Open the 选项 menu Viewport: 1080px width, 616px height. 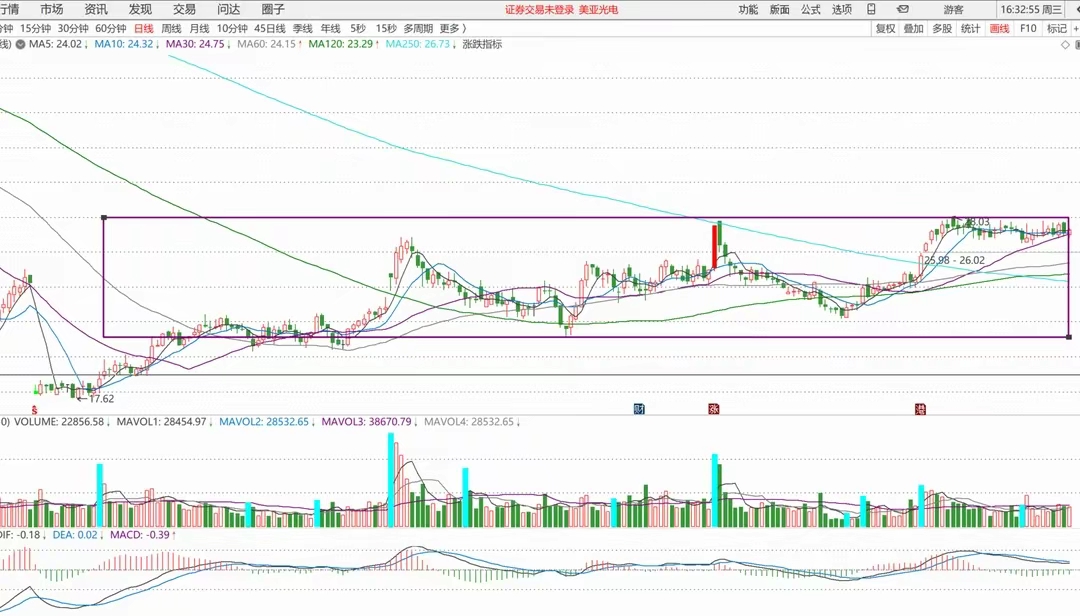pyautogui.click(x=842, y=10)
